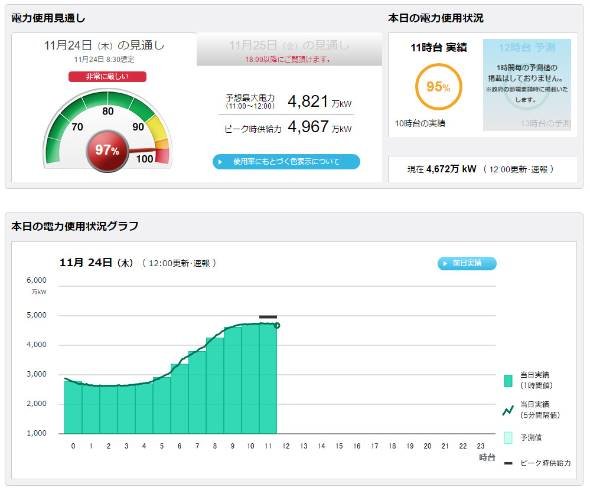This screenshot has width=590, height=494.
Task: Click the 10時台の実績 label
Action: pyautogui.click(x=420, y=123)
